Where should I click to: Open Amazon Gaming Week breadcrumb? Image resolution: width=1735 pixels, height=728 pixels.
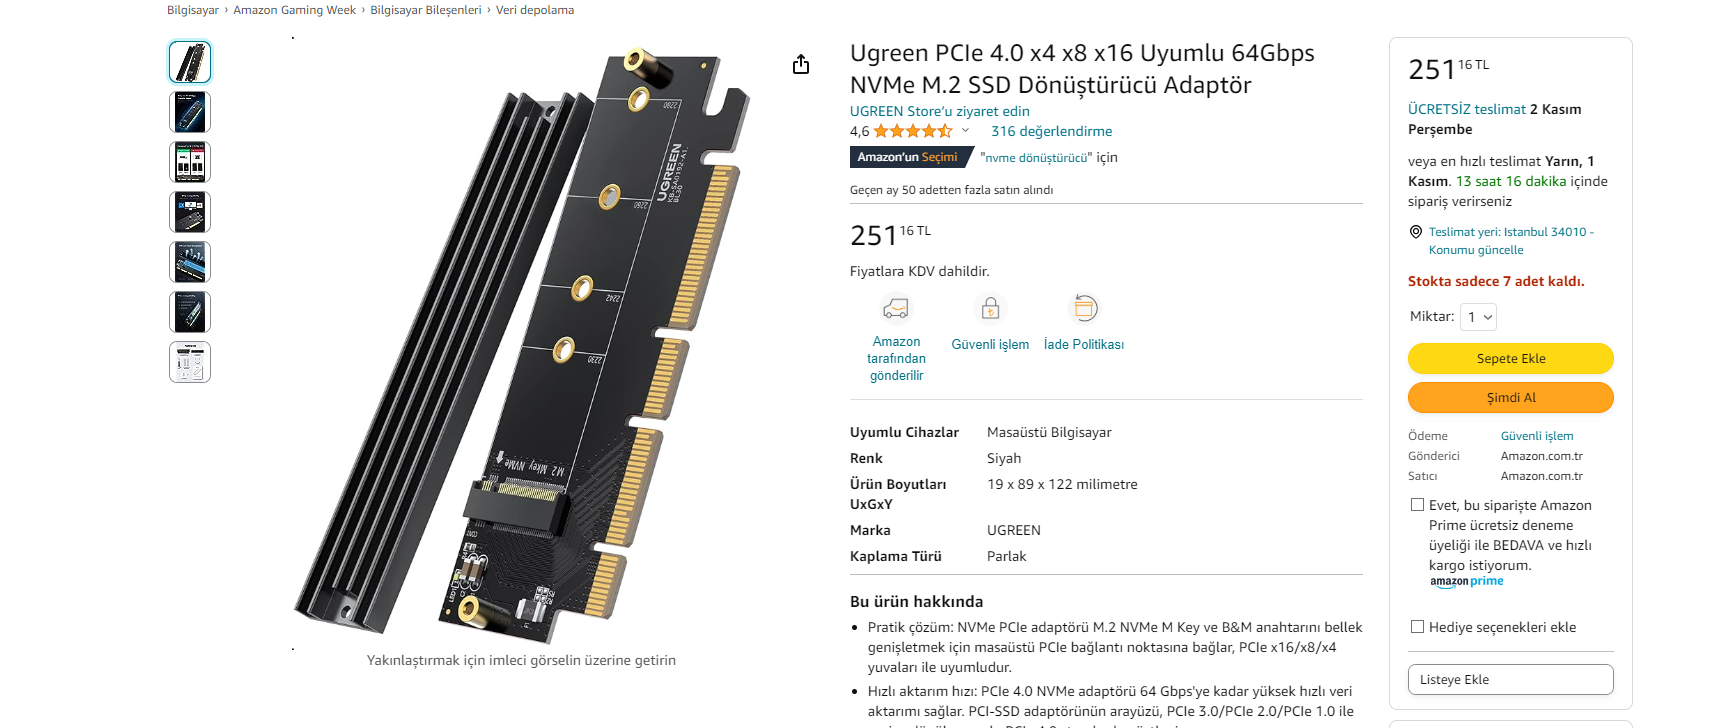pyautogui.click(x=294, y=10)
